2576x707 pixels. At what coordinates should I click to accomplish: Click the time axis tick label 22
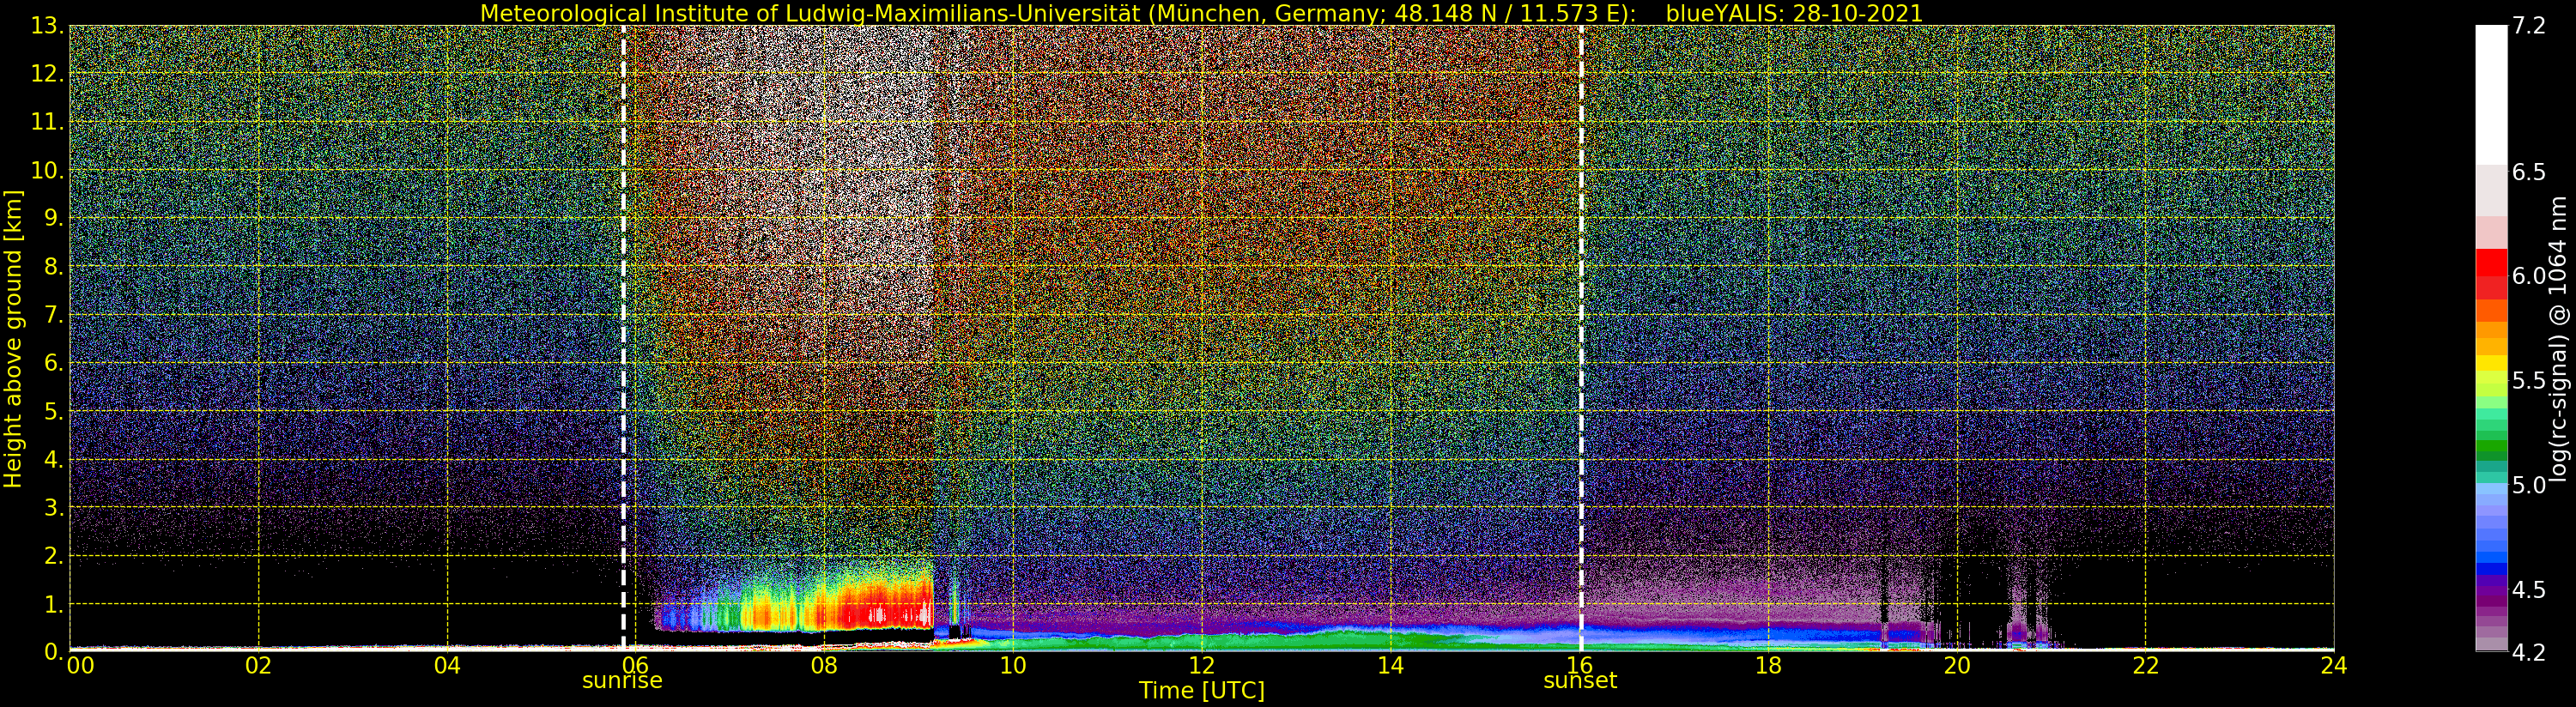(x=2145, y=666)
